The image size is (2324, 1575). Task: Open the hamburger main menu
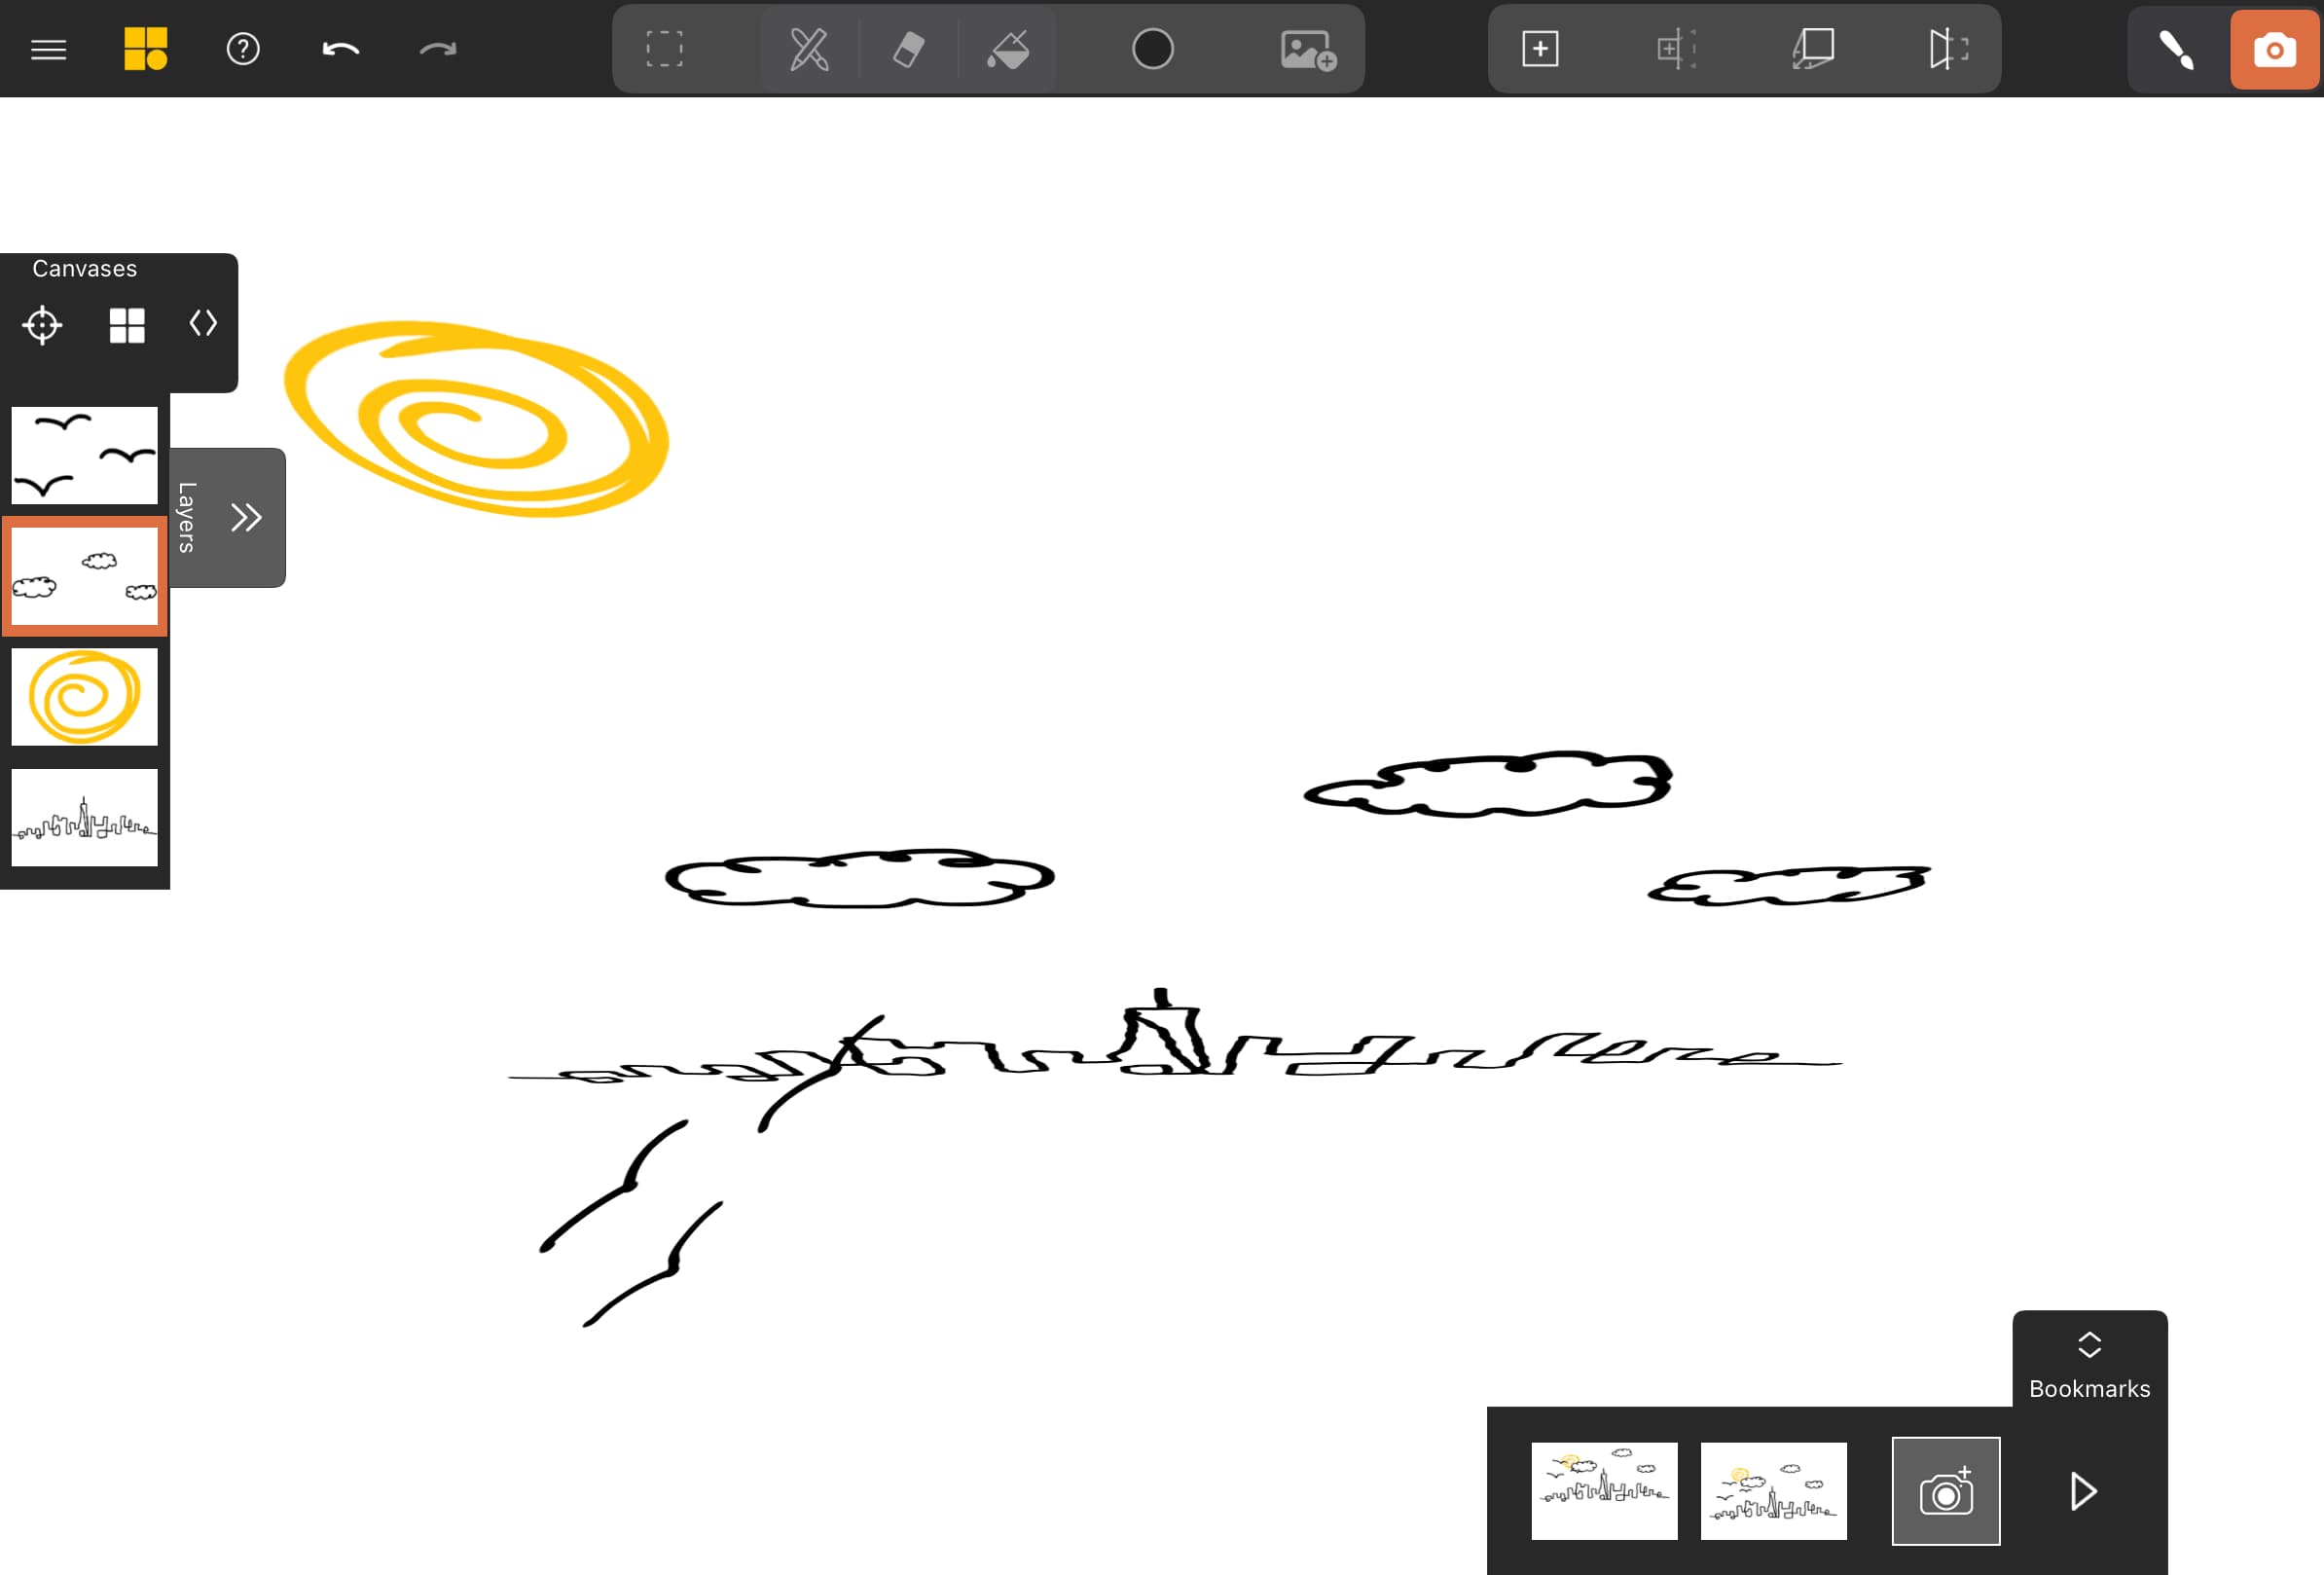pos(48,49)
